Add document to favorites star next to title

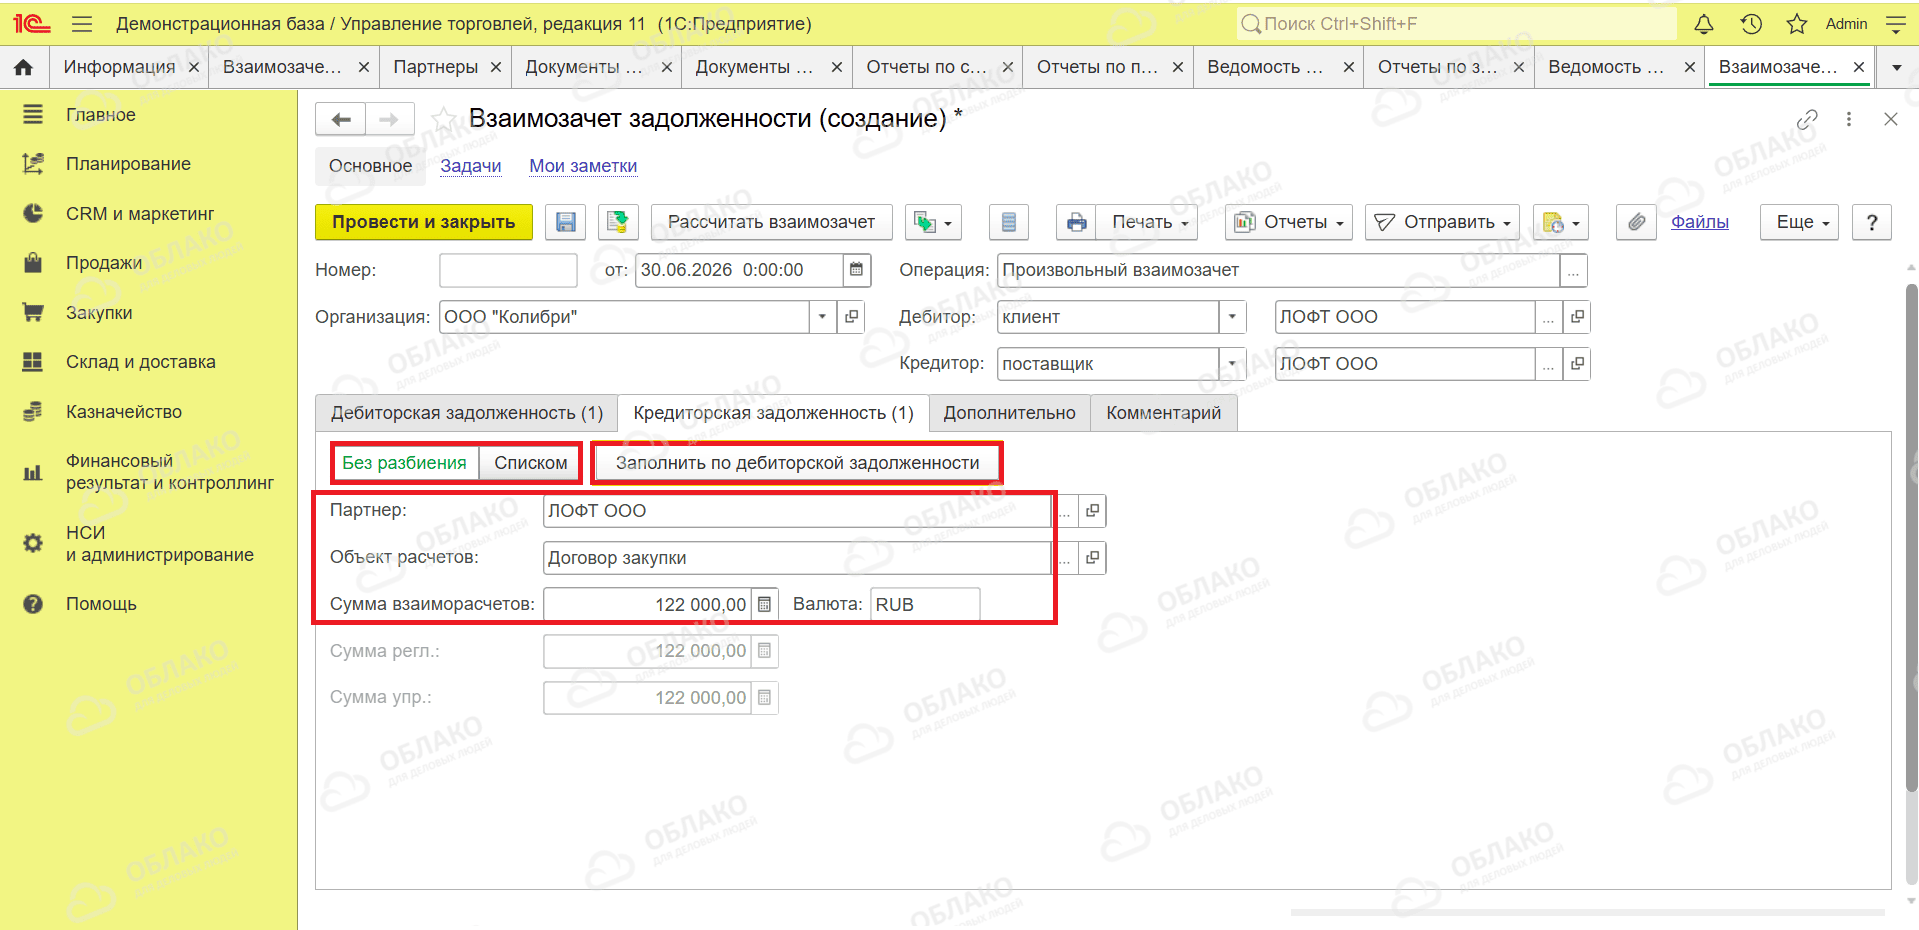(x=444, y=119)
